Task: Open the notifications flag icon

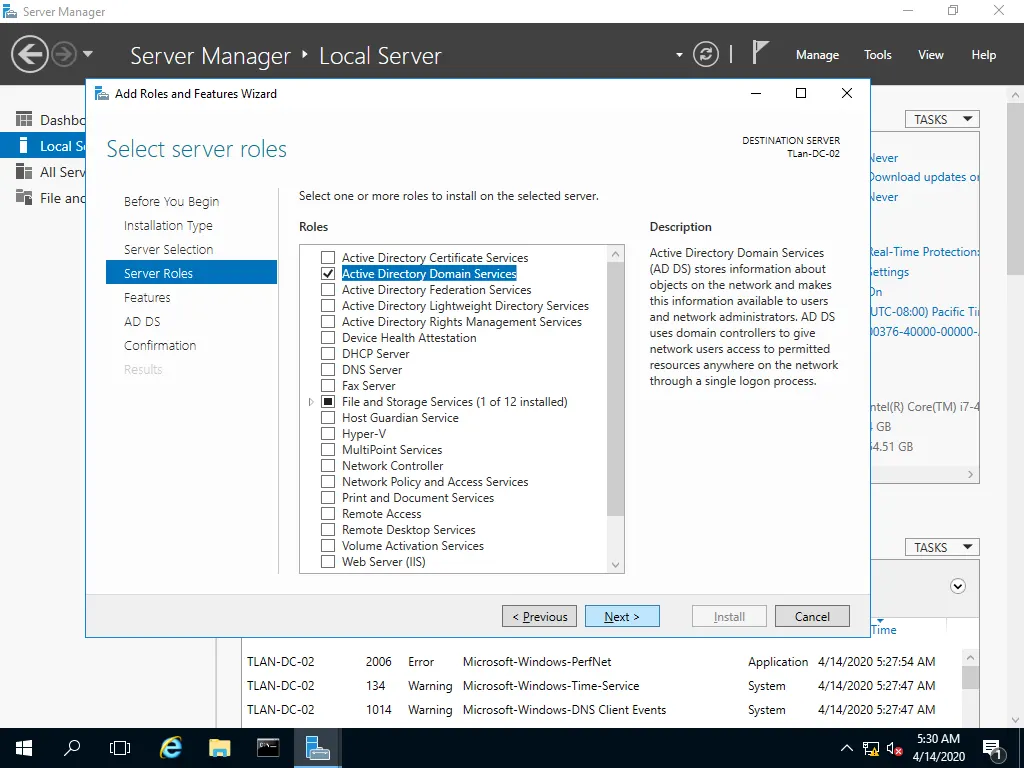Action: click(x=761, y=53)
